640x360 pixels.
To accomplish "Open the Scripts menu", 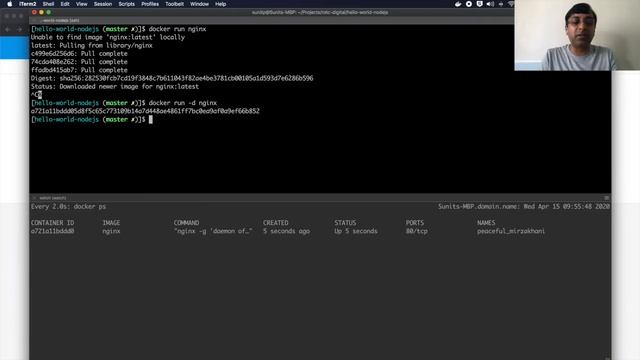I will click(x=127, y=4).
